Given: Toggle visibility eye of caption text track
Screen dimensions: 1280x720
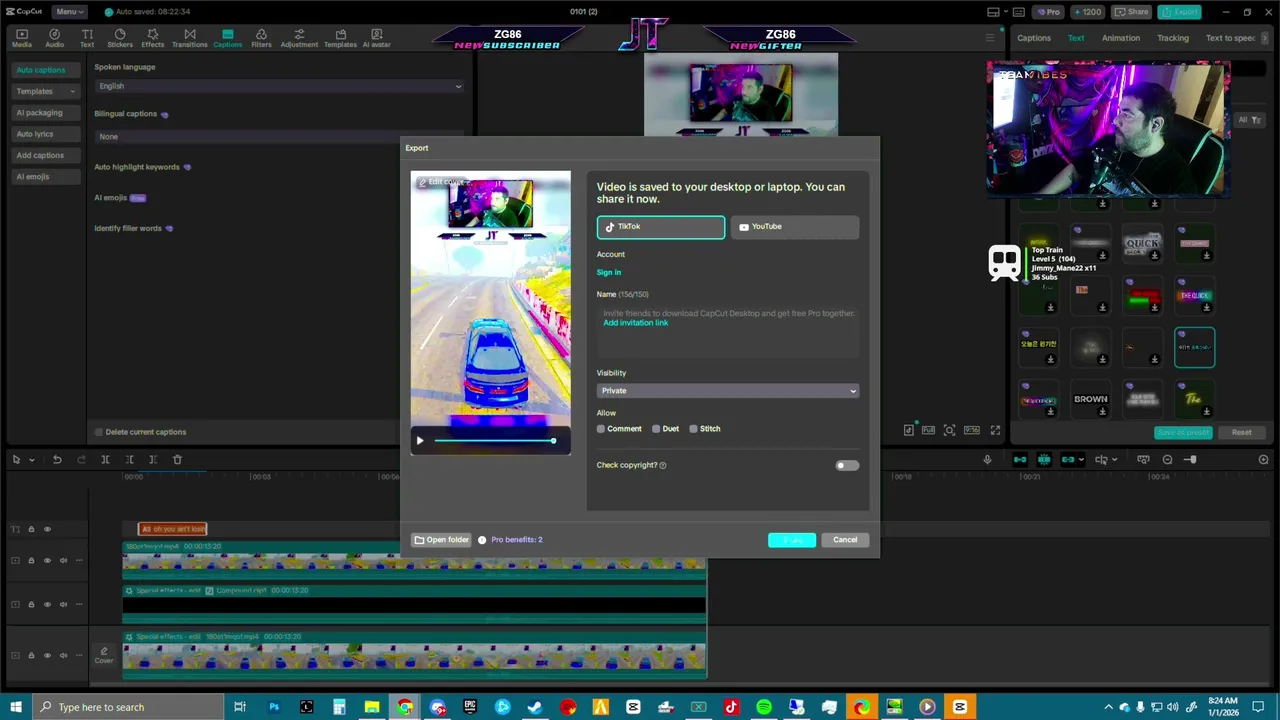Looking at the screenshot, I should coord(47,529).
